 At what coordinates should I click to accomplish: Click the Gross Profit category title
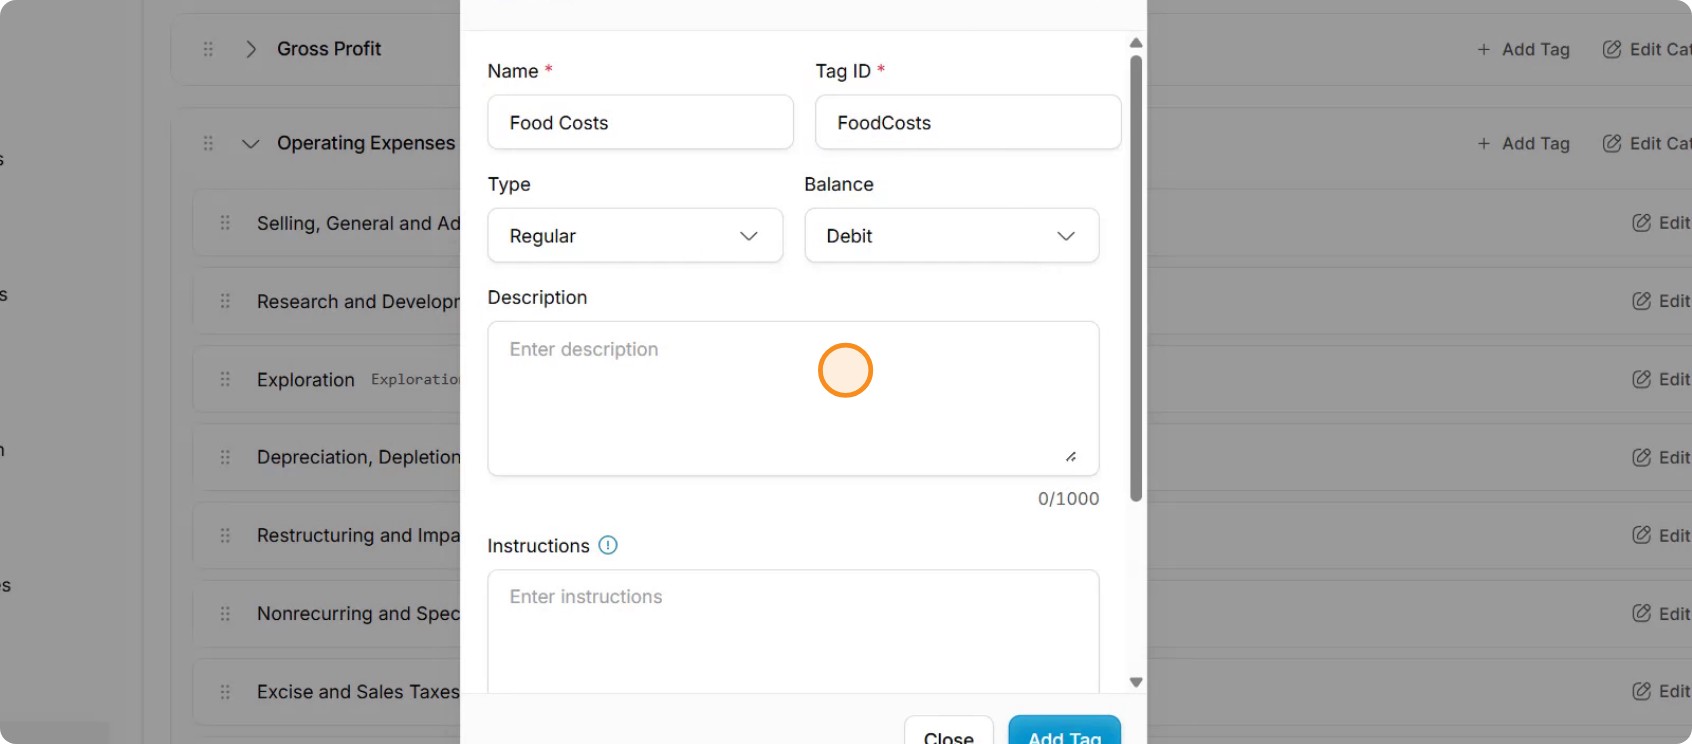click(x=329, y=49)
